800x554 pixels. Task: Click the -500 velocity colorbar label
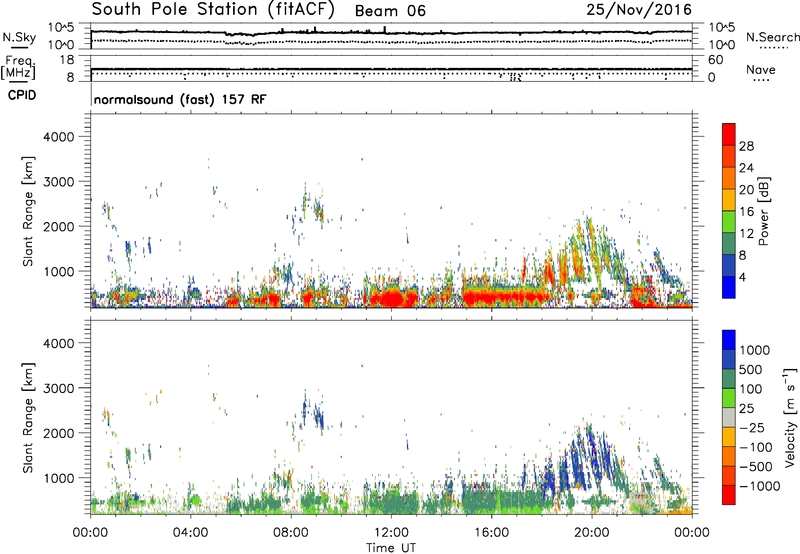coord(755,467)
